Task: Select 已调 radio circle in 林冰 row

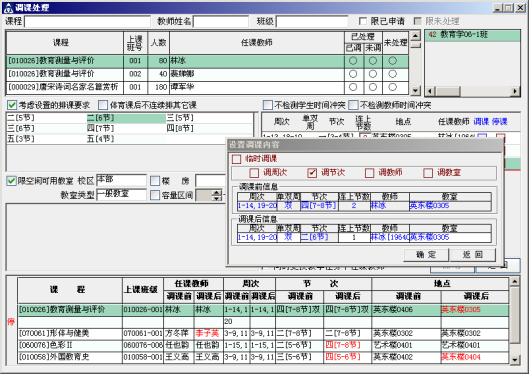Action: coord(353,61)
